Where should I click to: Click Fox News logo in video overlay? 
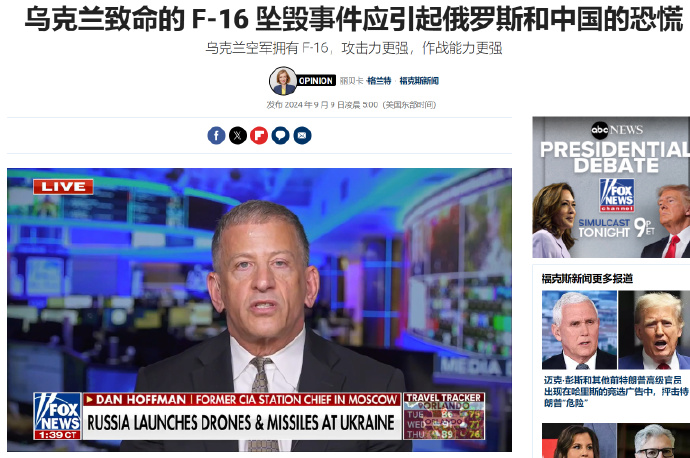coord(57,416)
